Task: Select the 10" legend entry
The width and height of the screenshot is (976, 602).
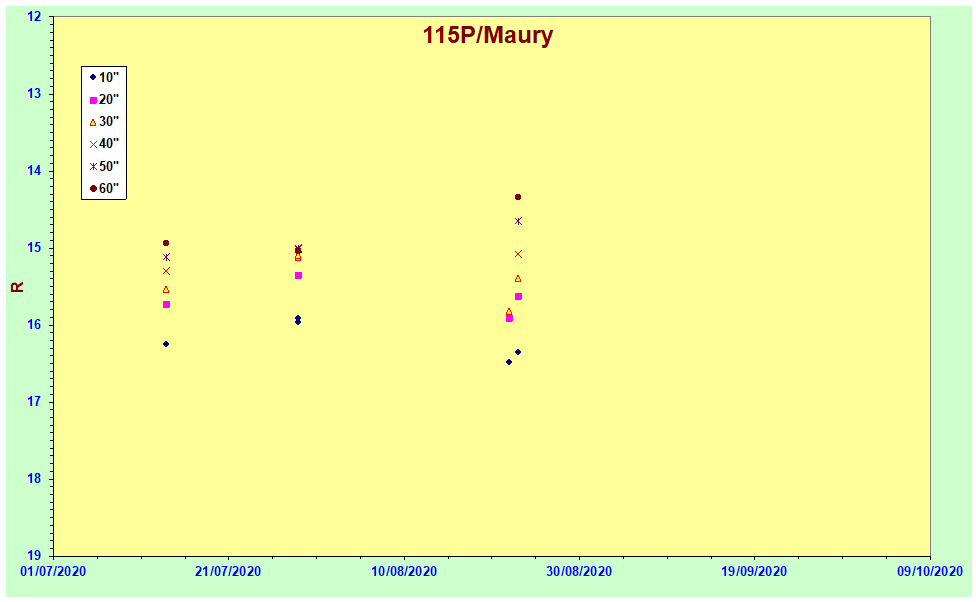Action: [x=104, y=77]
